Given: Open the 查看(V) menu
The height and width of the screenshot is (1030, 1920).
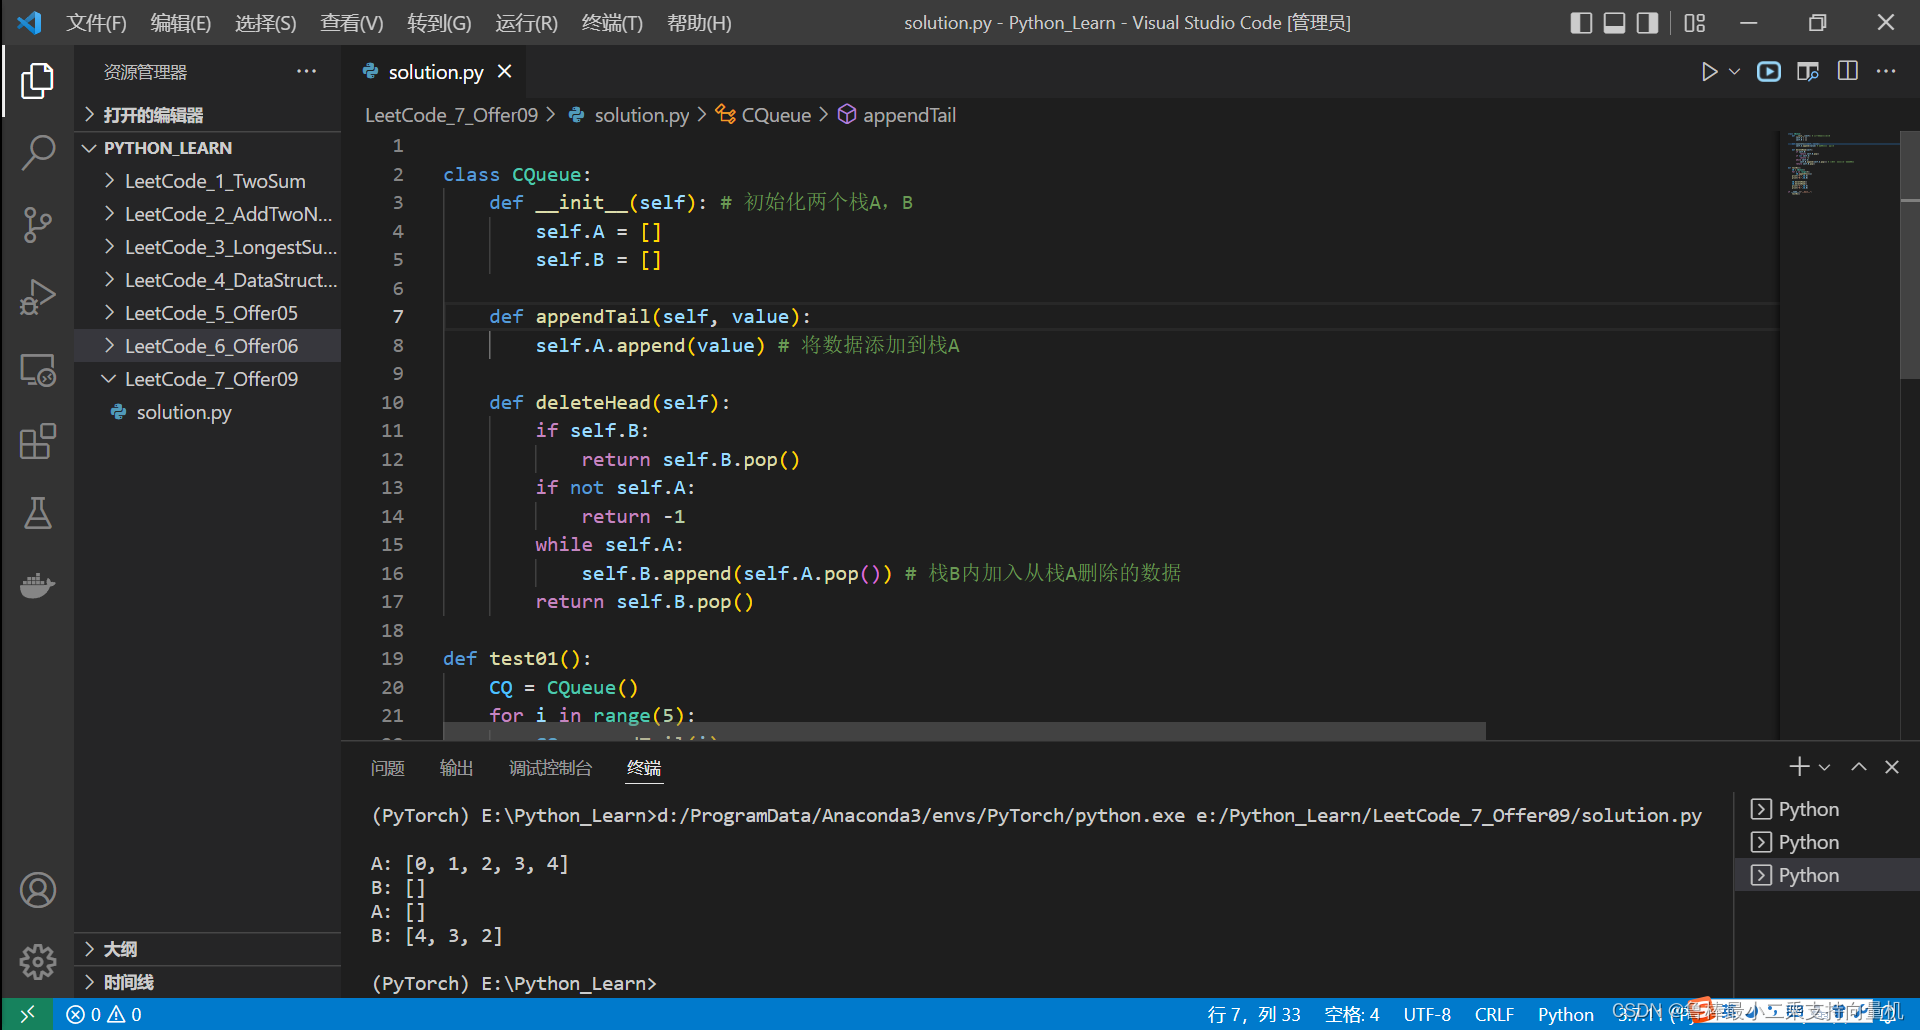Looking at the screenshot, I should pos(352,23).
